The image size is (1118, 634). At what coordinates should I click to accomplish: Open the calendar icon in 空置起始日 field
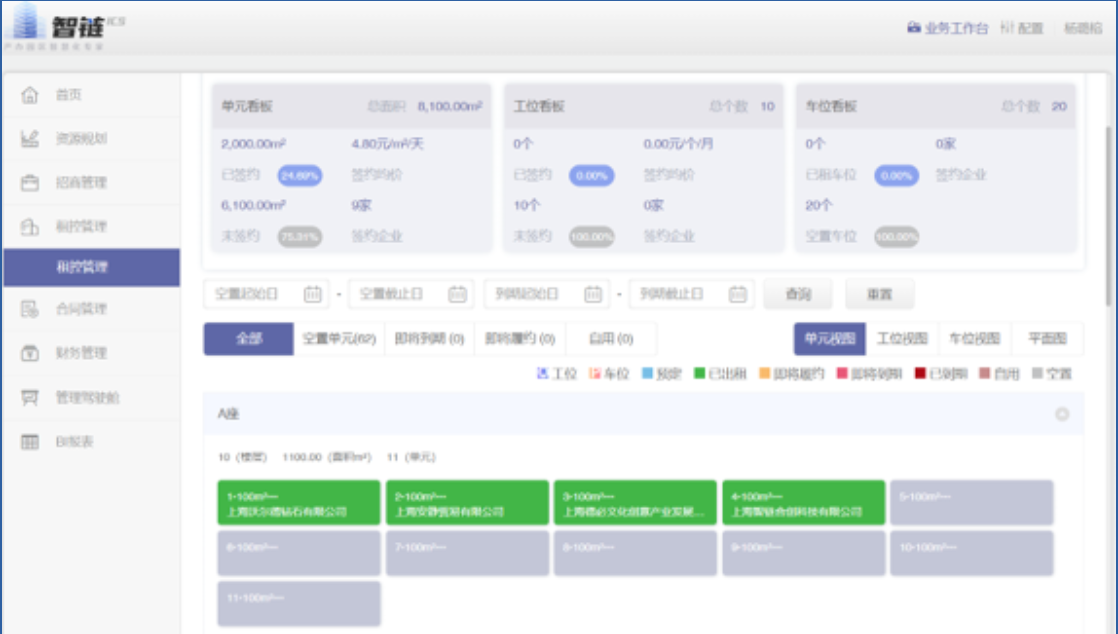pyautogui.click(x=312, y=294)
